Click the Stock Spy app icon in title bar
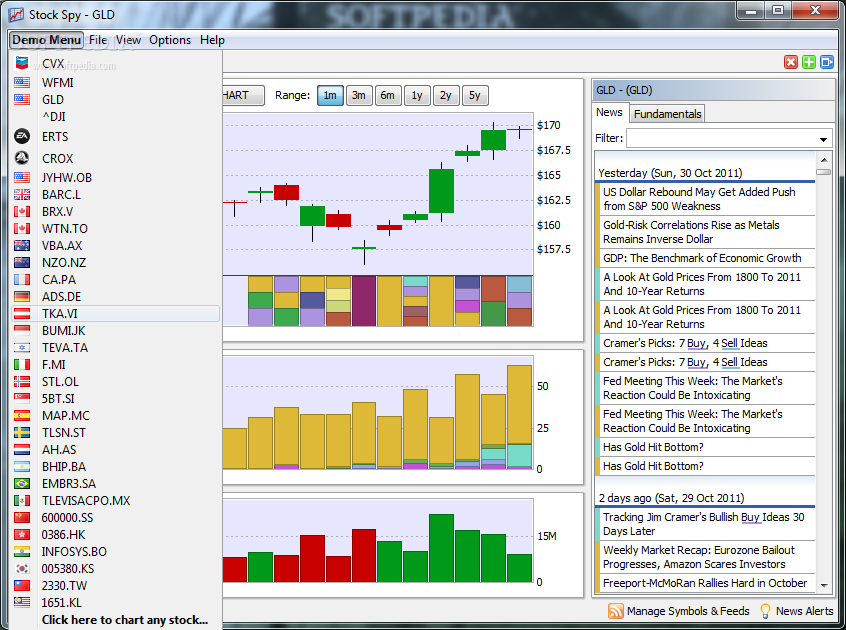Screen dimensions: 846x630 click(x=16, y=15)
